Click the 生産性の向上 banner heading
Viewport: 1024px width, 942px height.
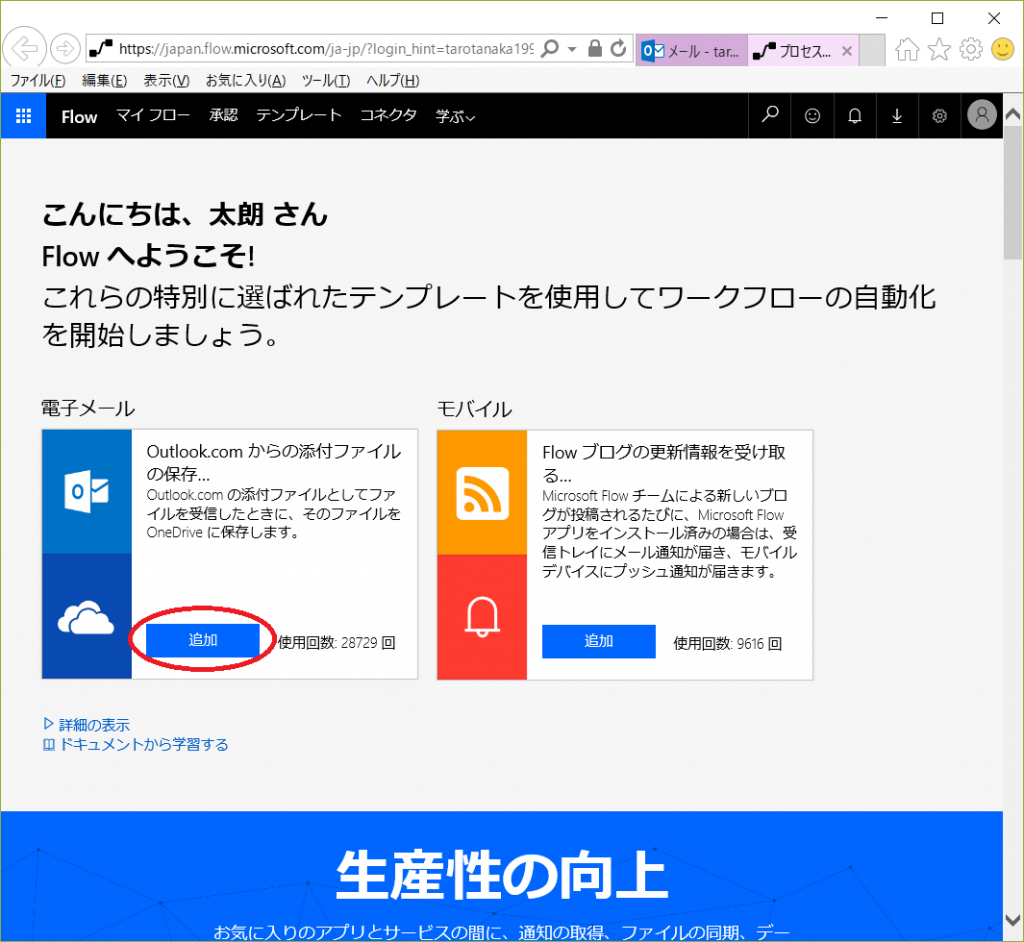502,875
